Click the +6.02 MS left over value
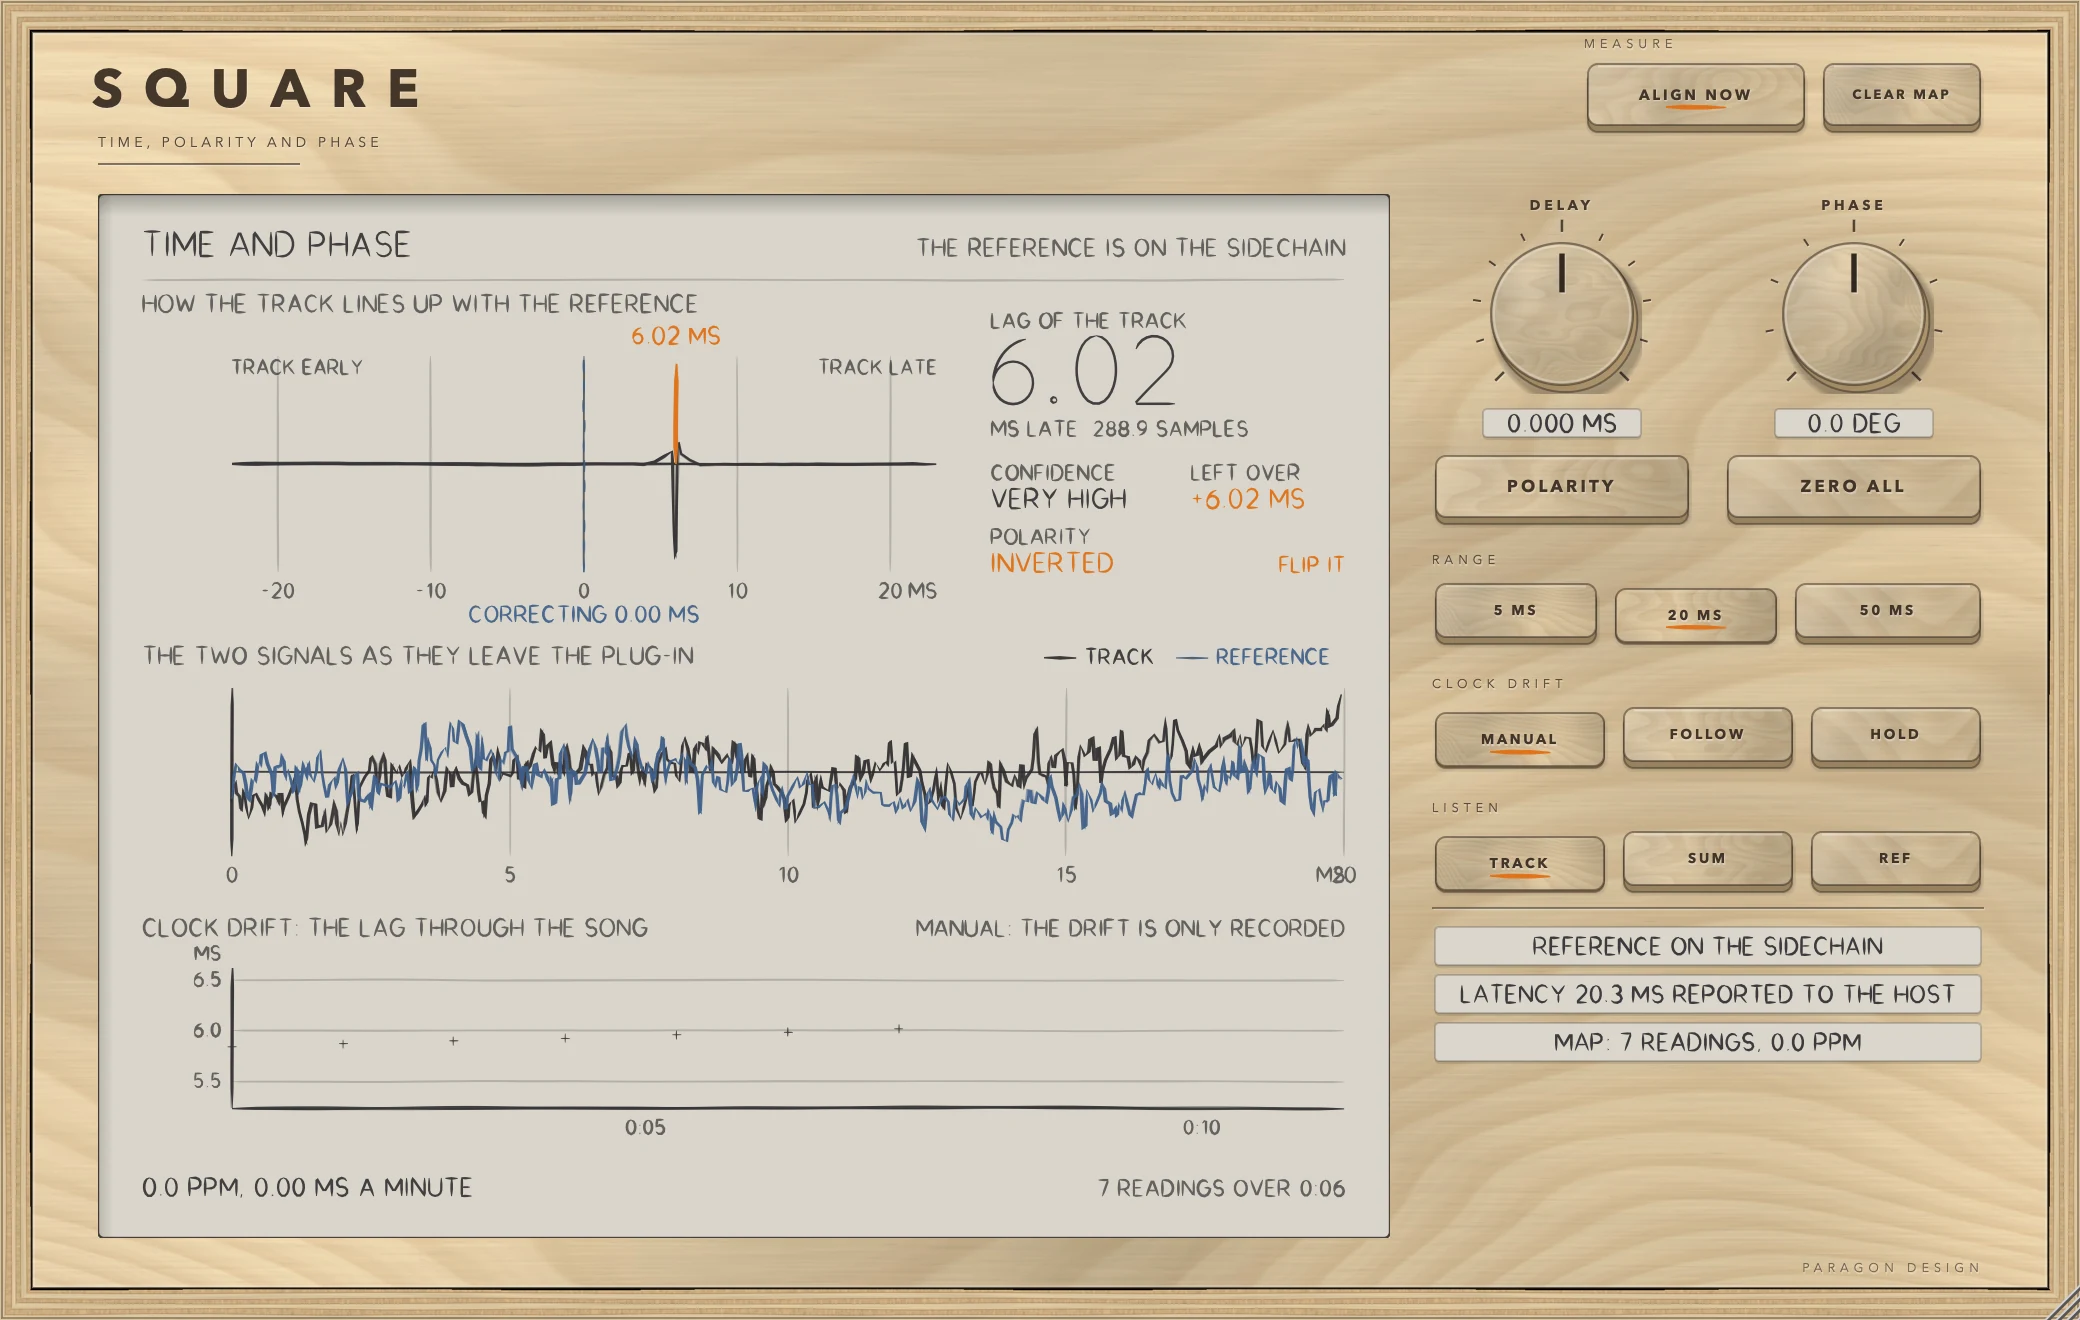2080x1320 pixels. [1248, 499]
